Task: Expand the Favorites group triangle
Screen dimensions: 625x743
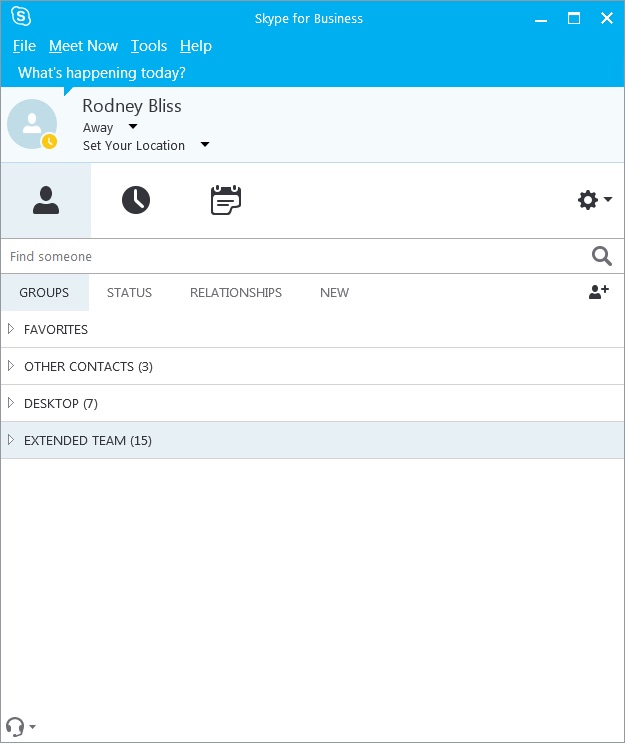Action: click(11, 329)
